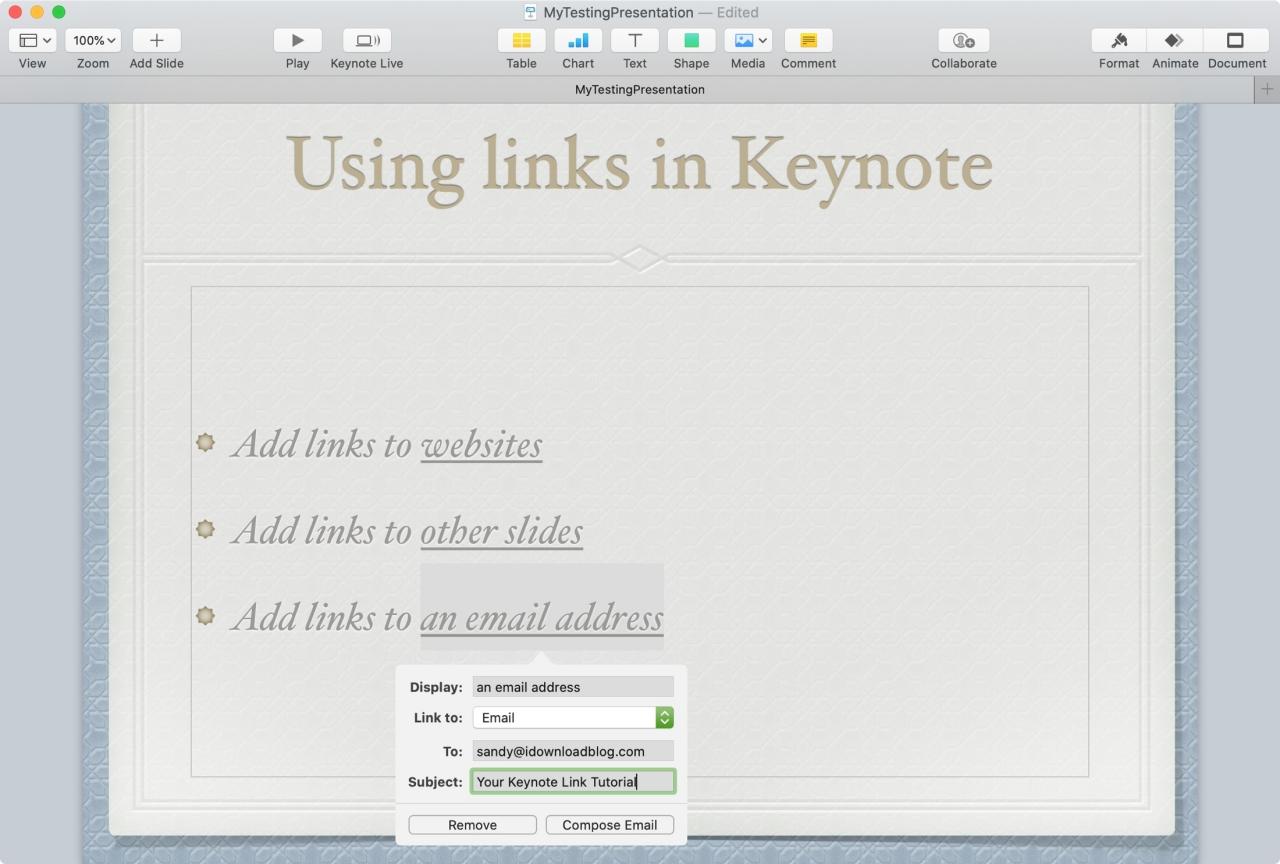Toggle the Animate inspector panel

pyautogui.click(x=1175, y=41)
